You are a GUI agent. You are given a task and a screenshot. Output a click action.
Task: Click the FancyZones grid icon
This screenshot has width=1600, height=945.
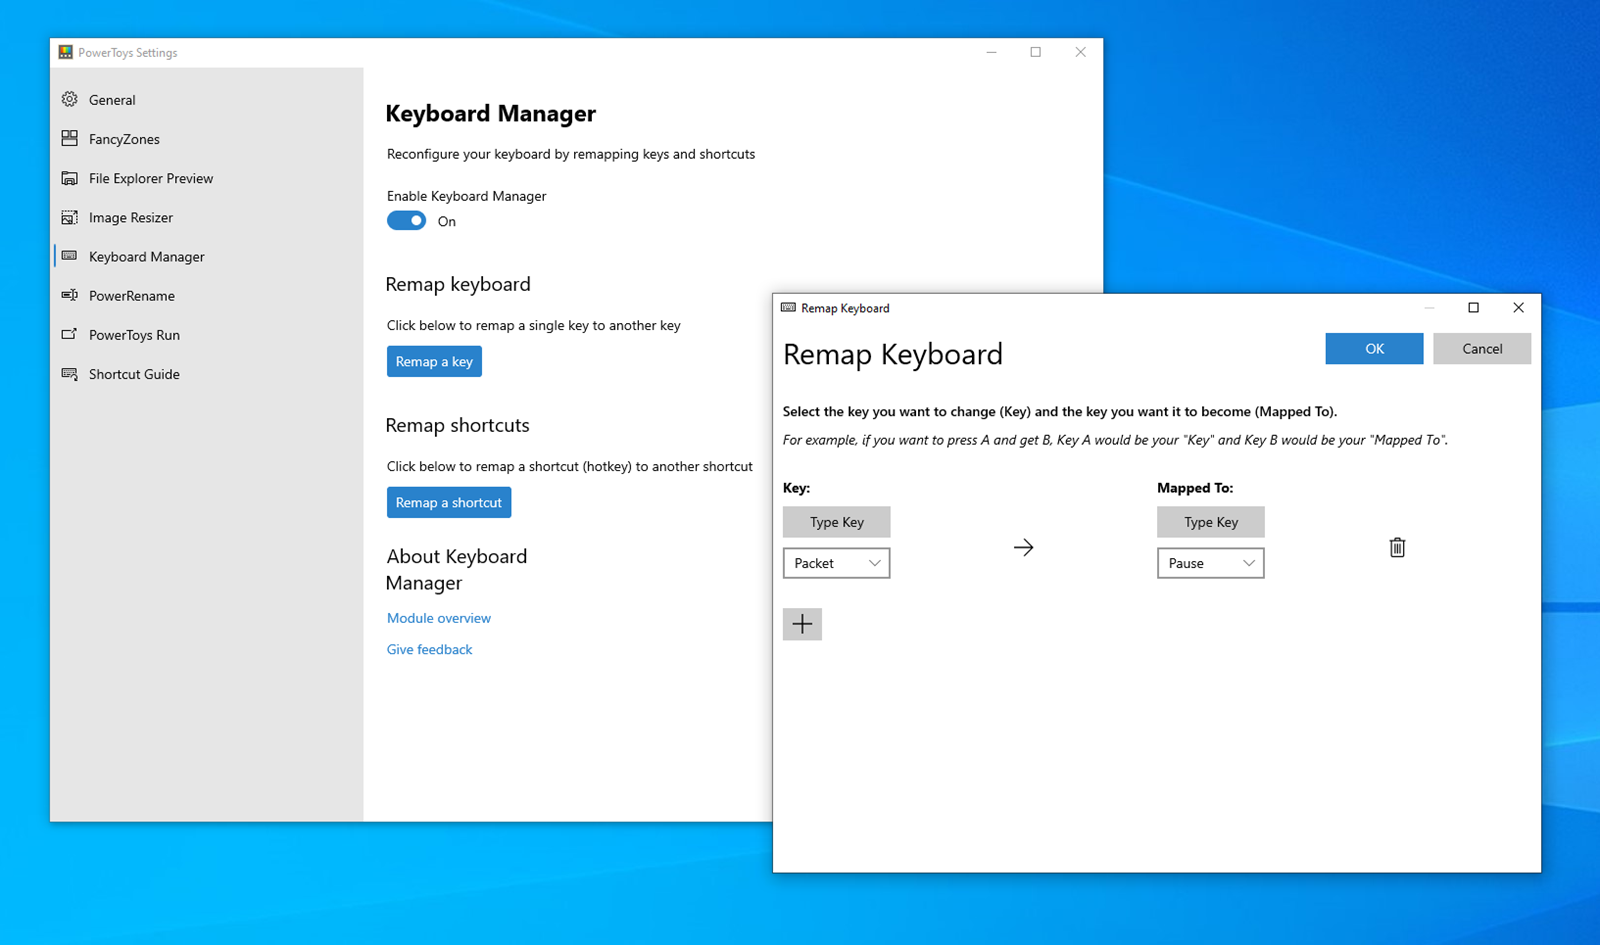(x=69, y=138)
